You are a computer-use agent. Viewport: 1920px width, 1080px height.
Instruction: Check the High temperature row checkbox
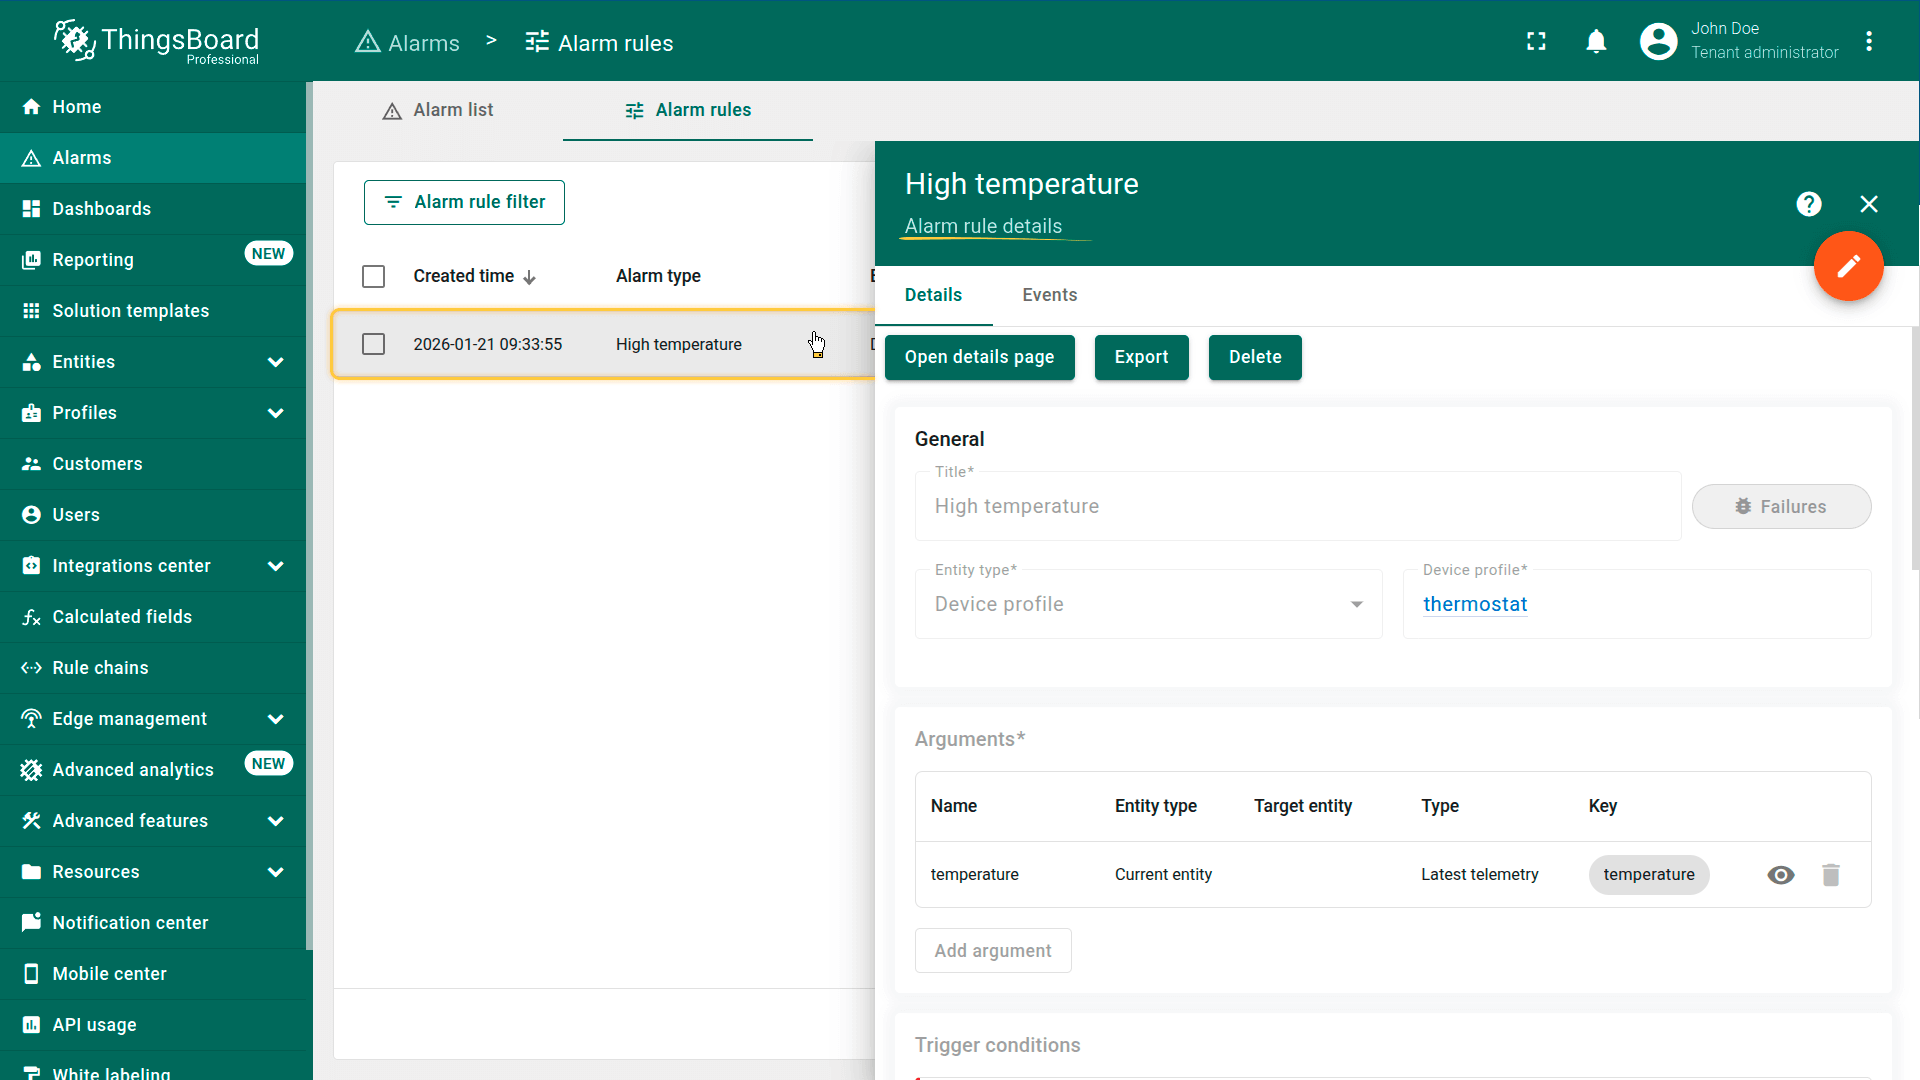click(373, 344)
